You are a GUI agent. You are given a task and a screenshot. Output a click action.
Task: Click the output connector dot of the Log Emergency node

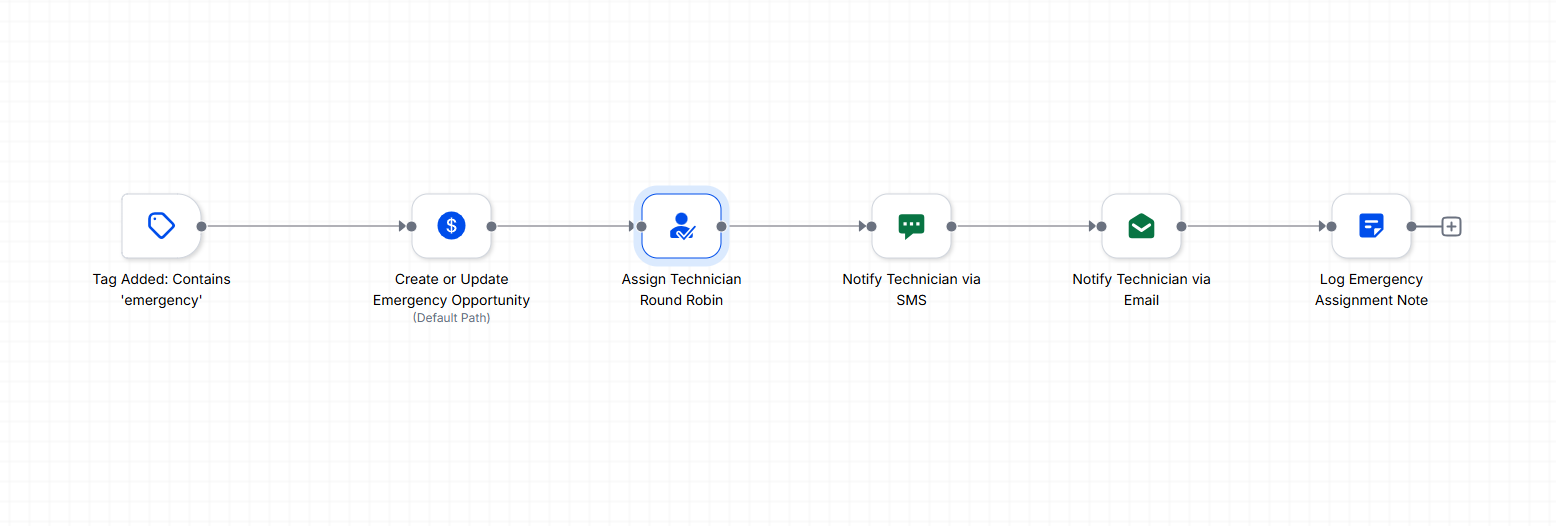[x=1411, y=226]
